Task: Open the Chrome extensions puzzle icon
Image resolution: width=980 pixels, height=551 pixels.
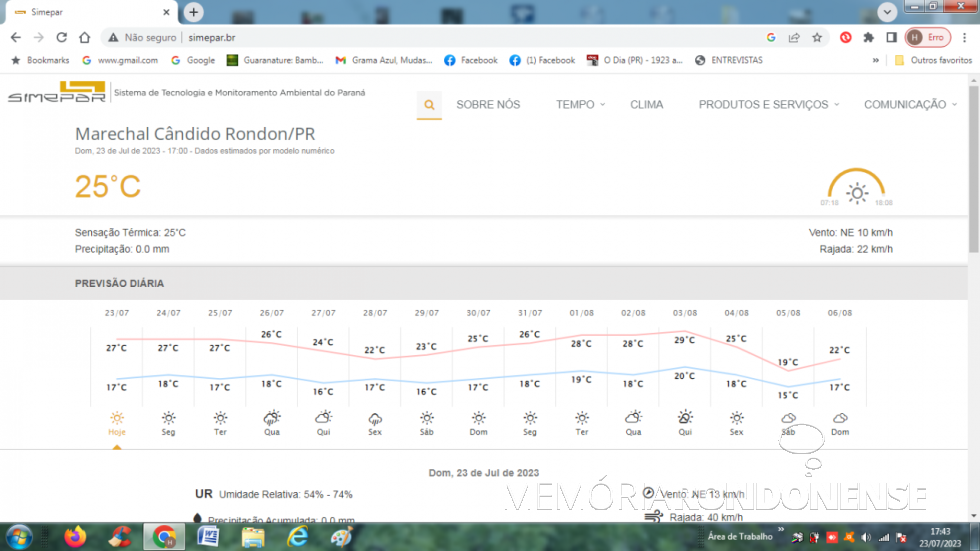Action: [x=868, y=37]
